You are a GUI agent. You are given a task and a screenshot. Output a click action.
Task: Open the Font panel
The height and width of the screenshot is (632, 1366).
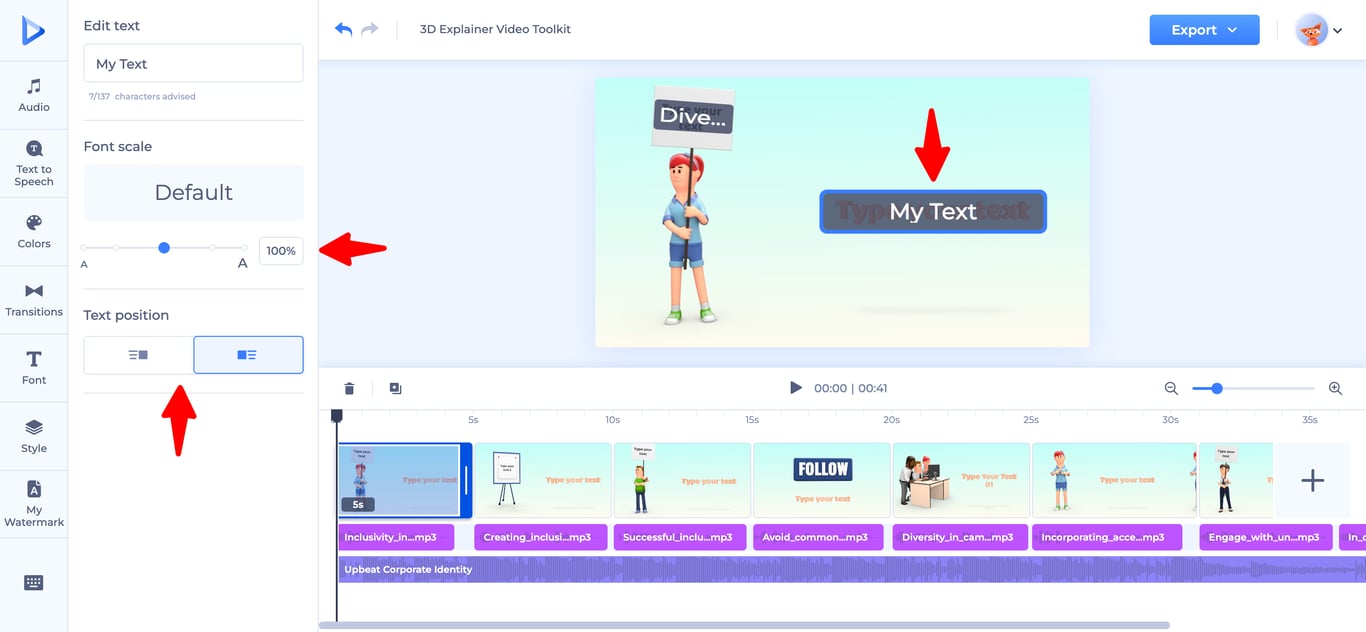(x=34, y=368)
